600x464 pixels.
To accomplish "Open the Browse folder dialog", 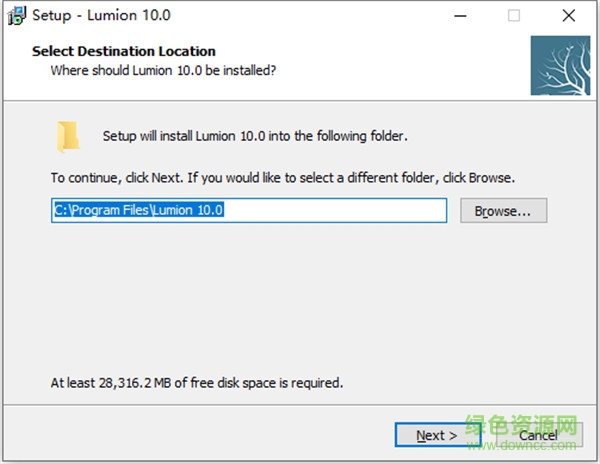I will pos(503,211).
